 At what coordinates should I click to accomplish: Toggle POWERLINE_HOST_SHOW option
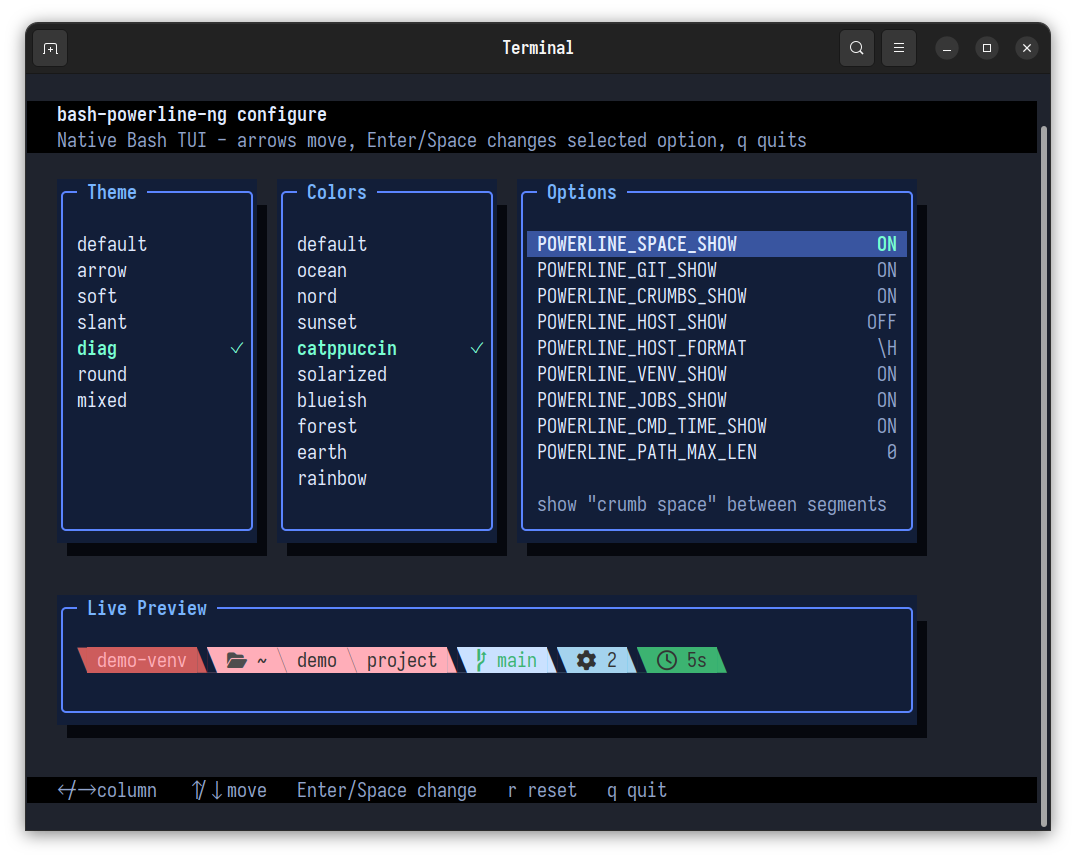716,322
